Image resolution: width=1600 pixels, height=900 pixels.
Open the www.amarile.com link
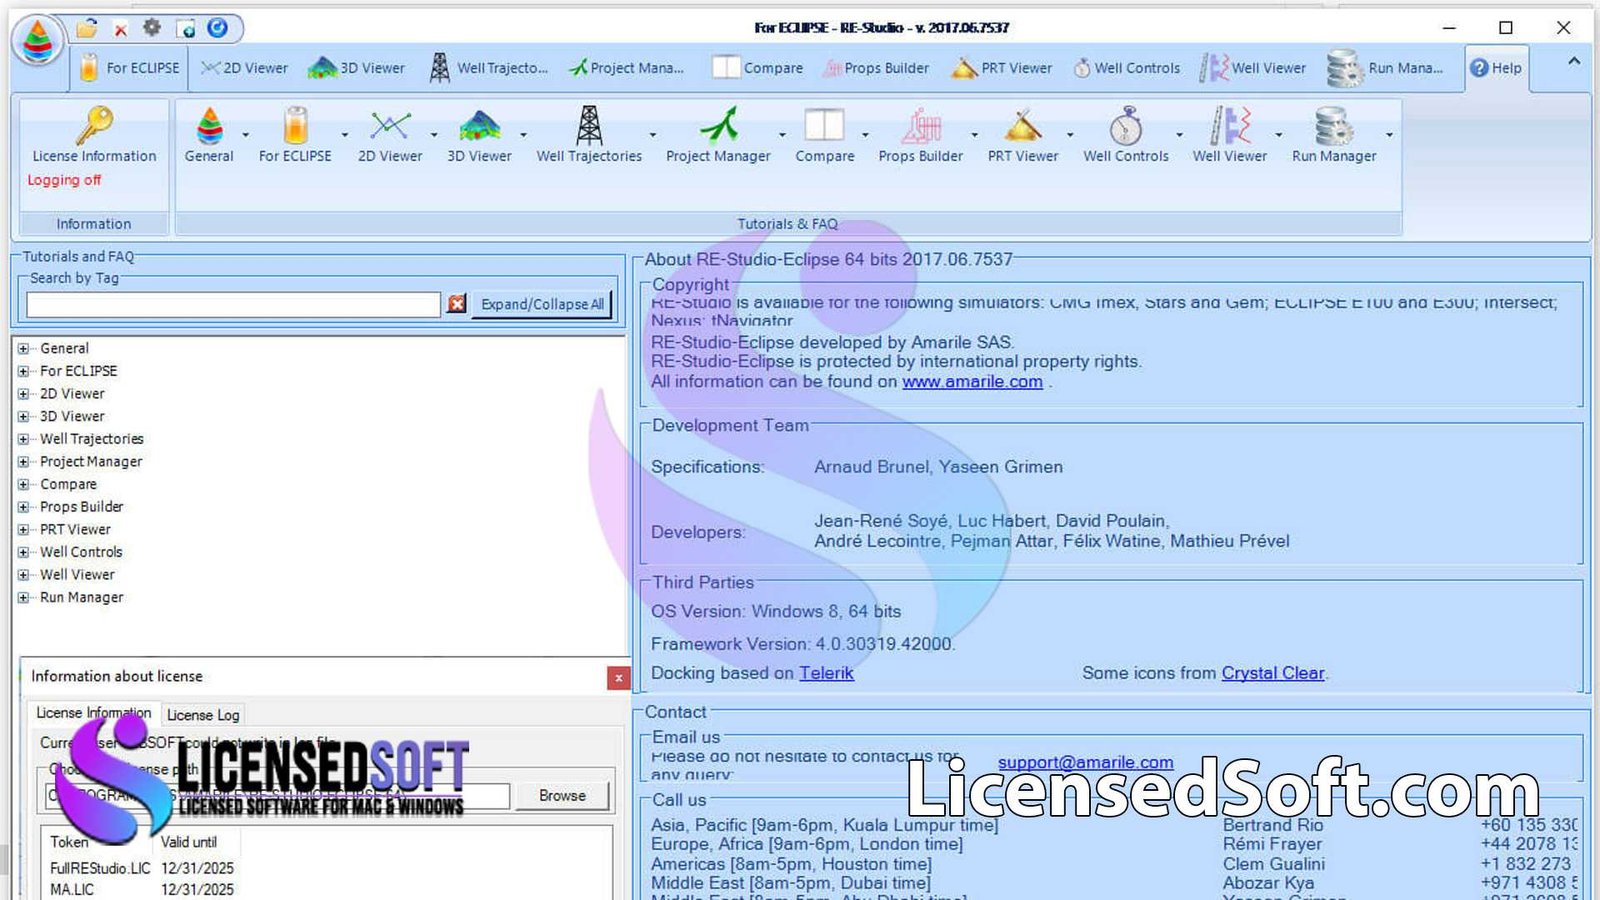(x=972, y=382)
